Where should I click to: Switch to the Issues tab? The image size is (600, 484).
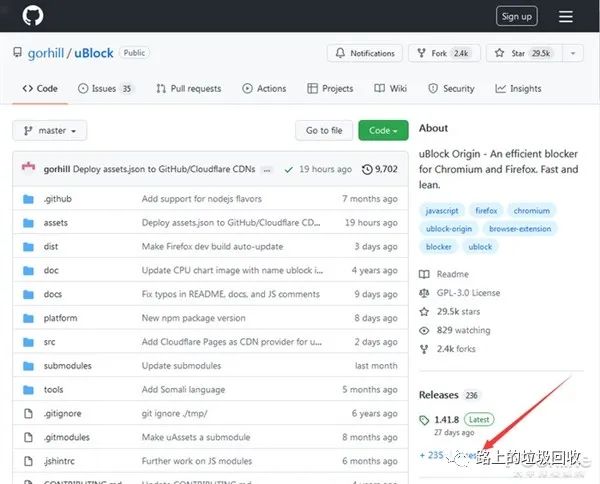[x=104, y=88]
